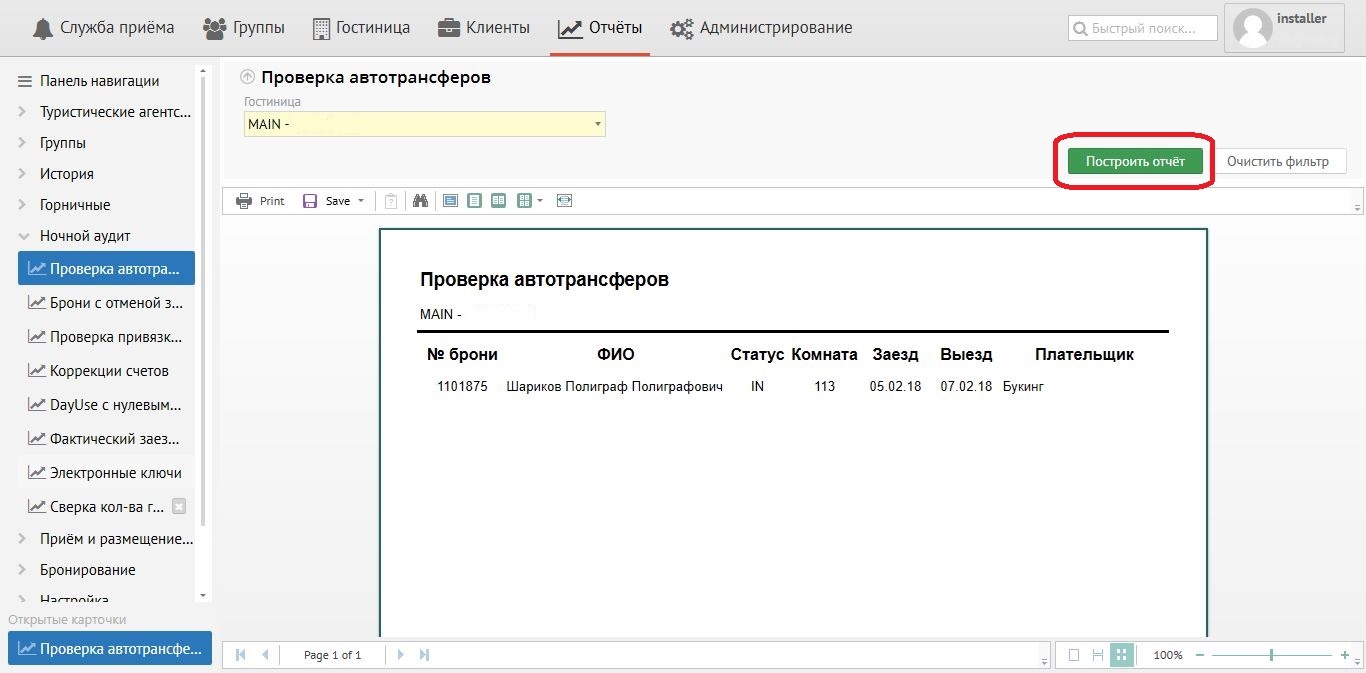Click the fit page width icon
This screenshot has height=673, width=1366.
[x=565, y=201]
